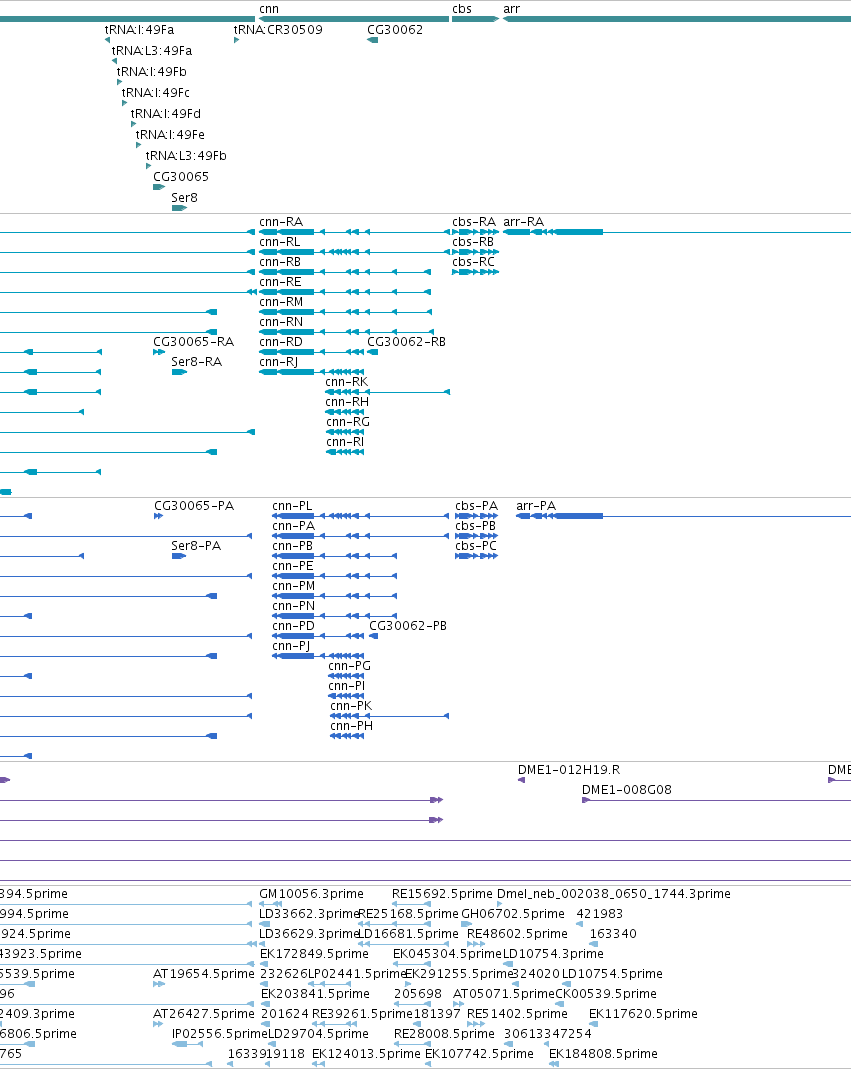Select the cbs-RB transcript

(473, 242)
